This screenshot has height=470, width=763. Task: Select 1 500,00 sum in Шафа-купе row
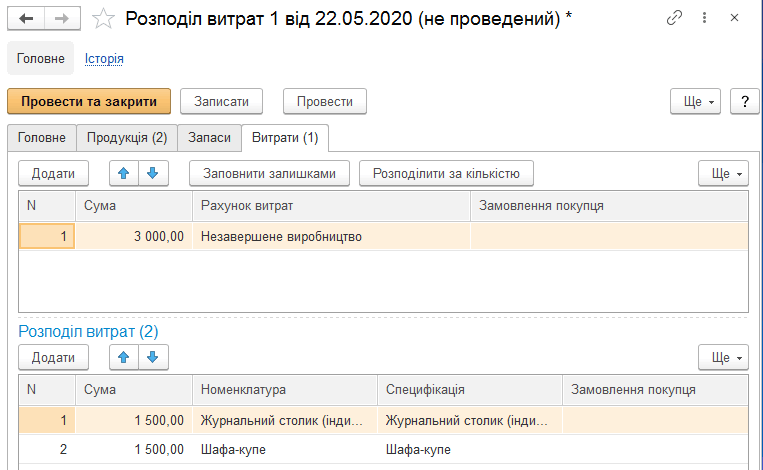click(134, 449)
